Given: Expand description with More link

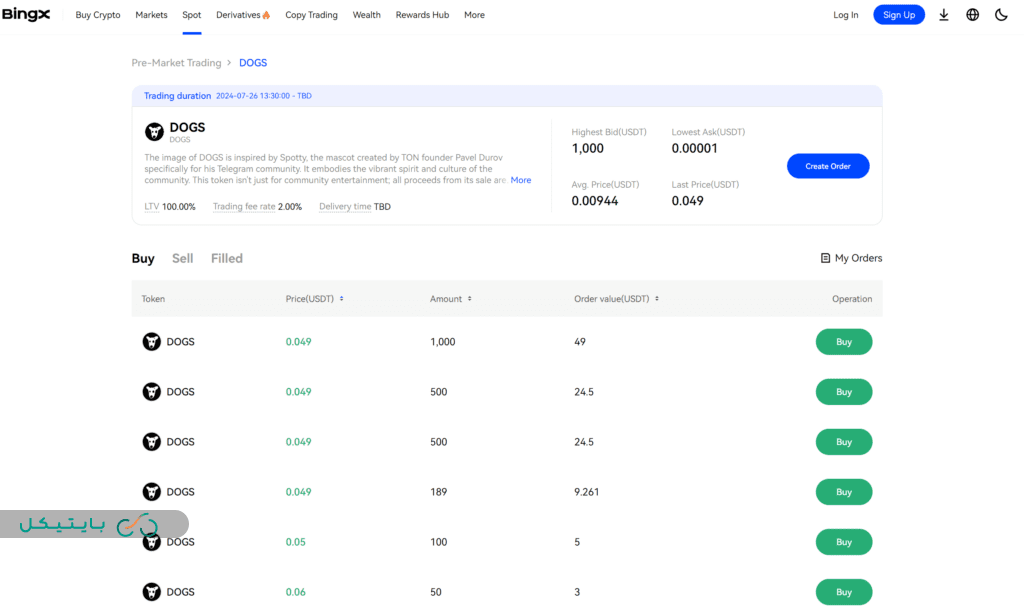Looking at the screenshot, I should [x=521, y=180].
